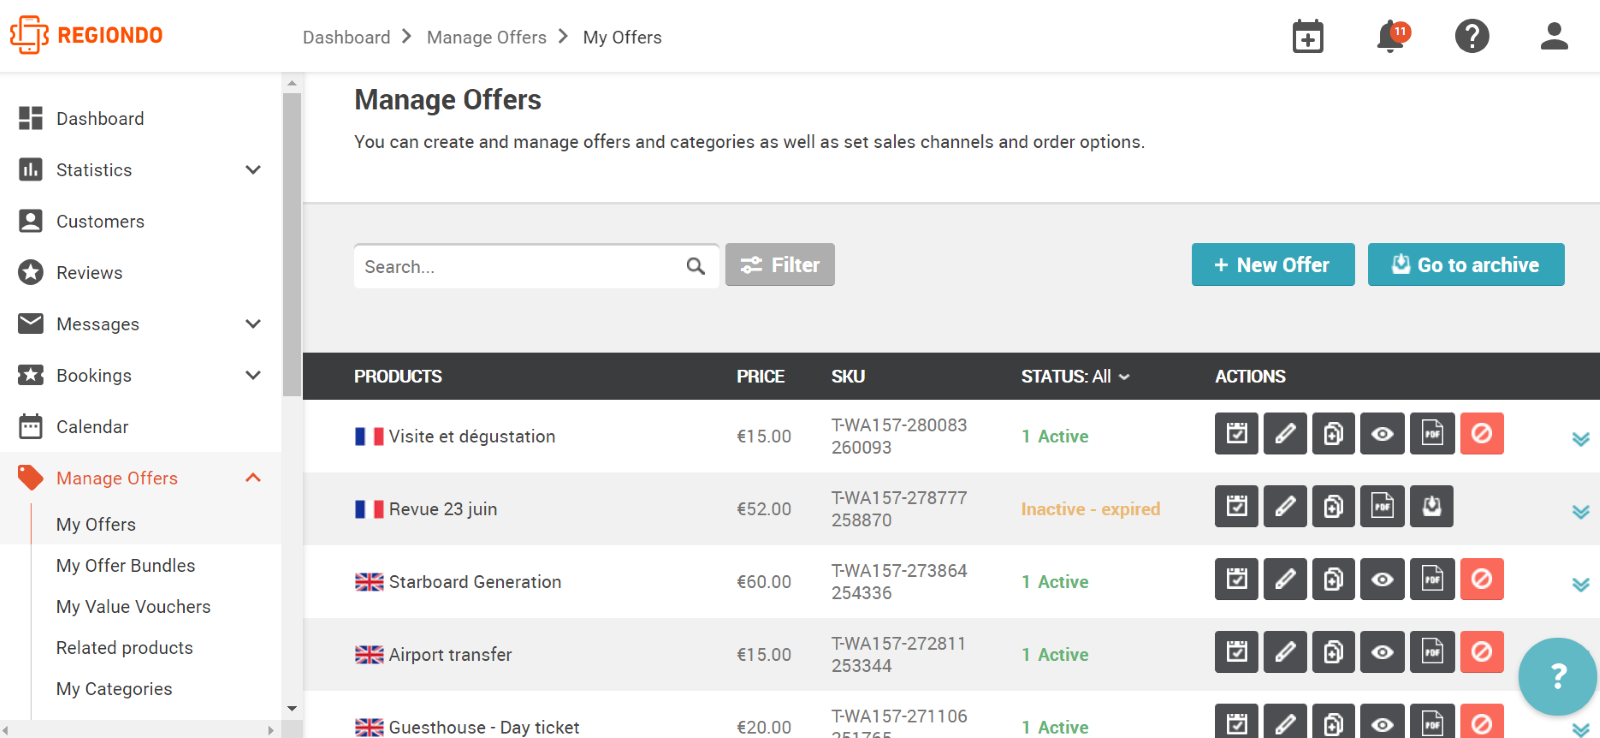1600x738 pixels.
Task: Duplicate the Starboard Generation offer
Action: pos(1333,580)
